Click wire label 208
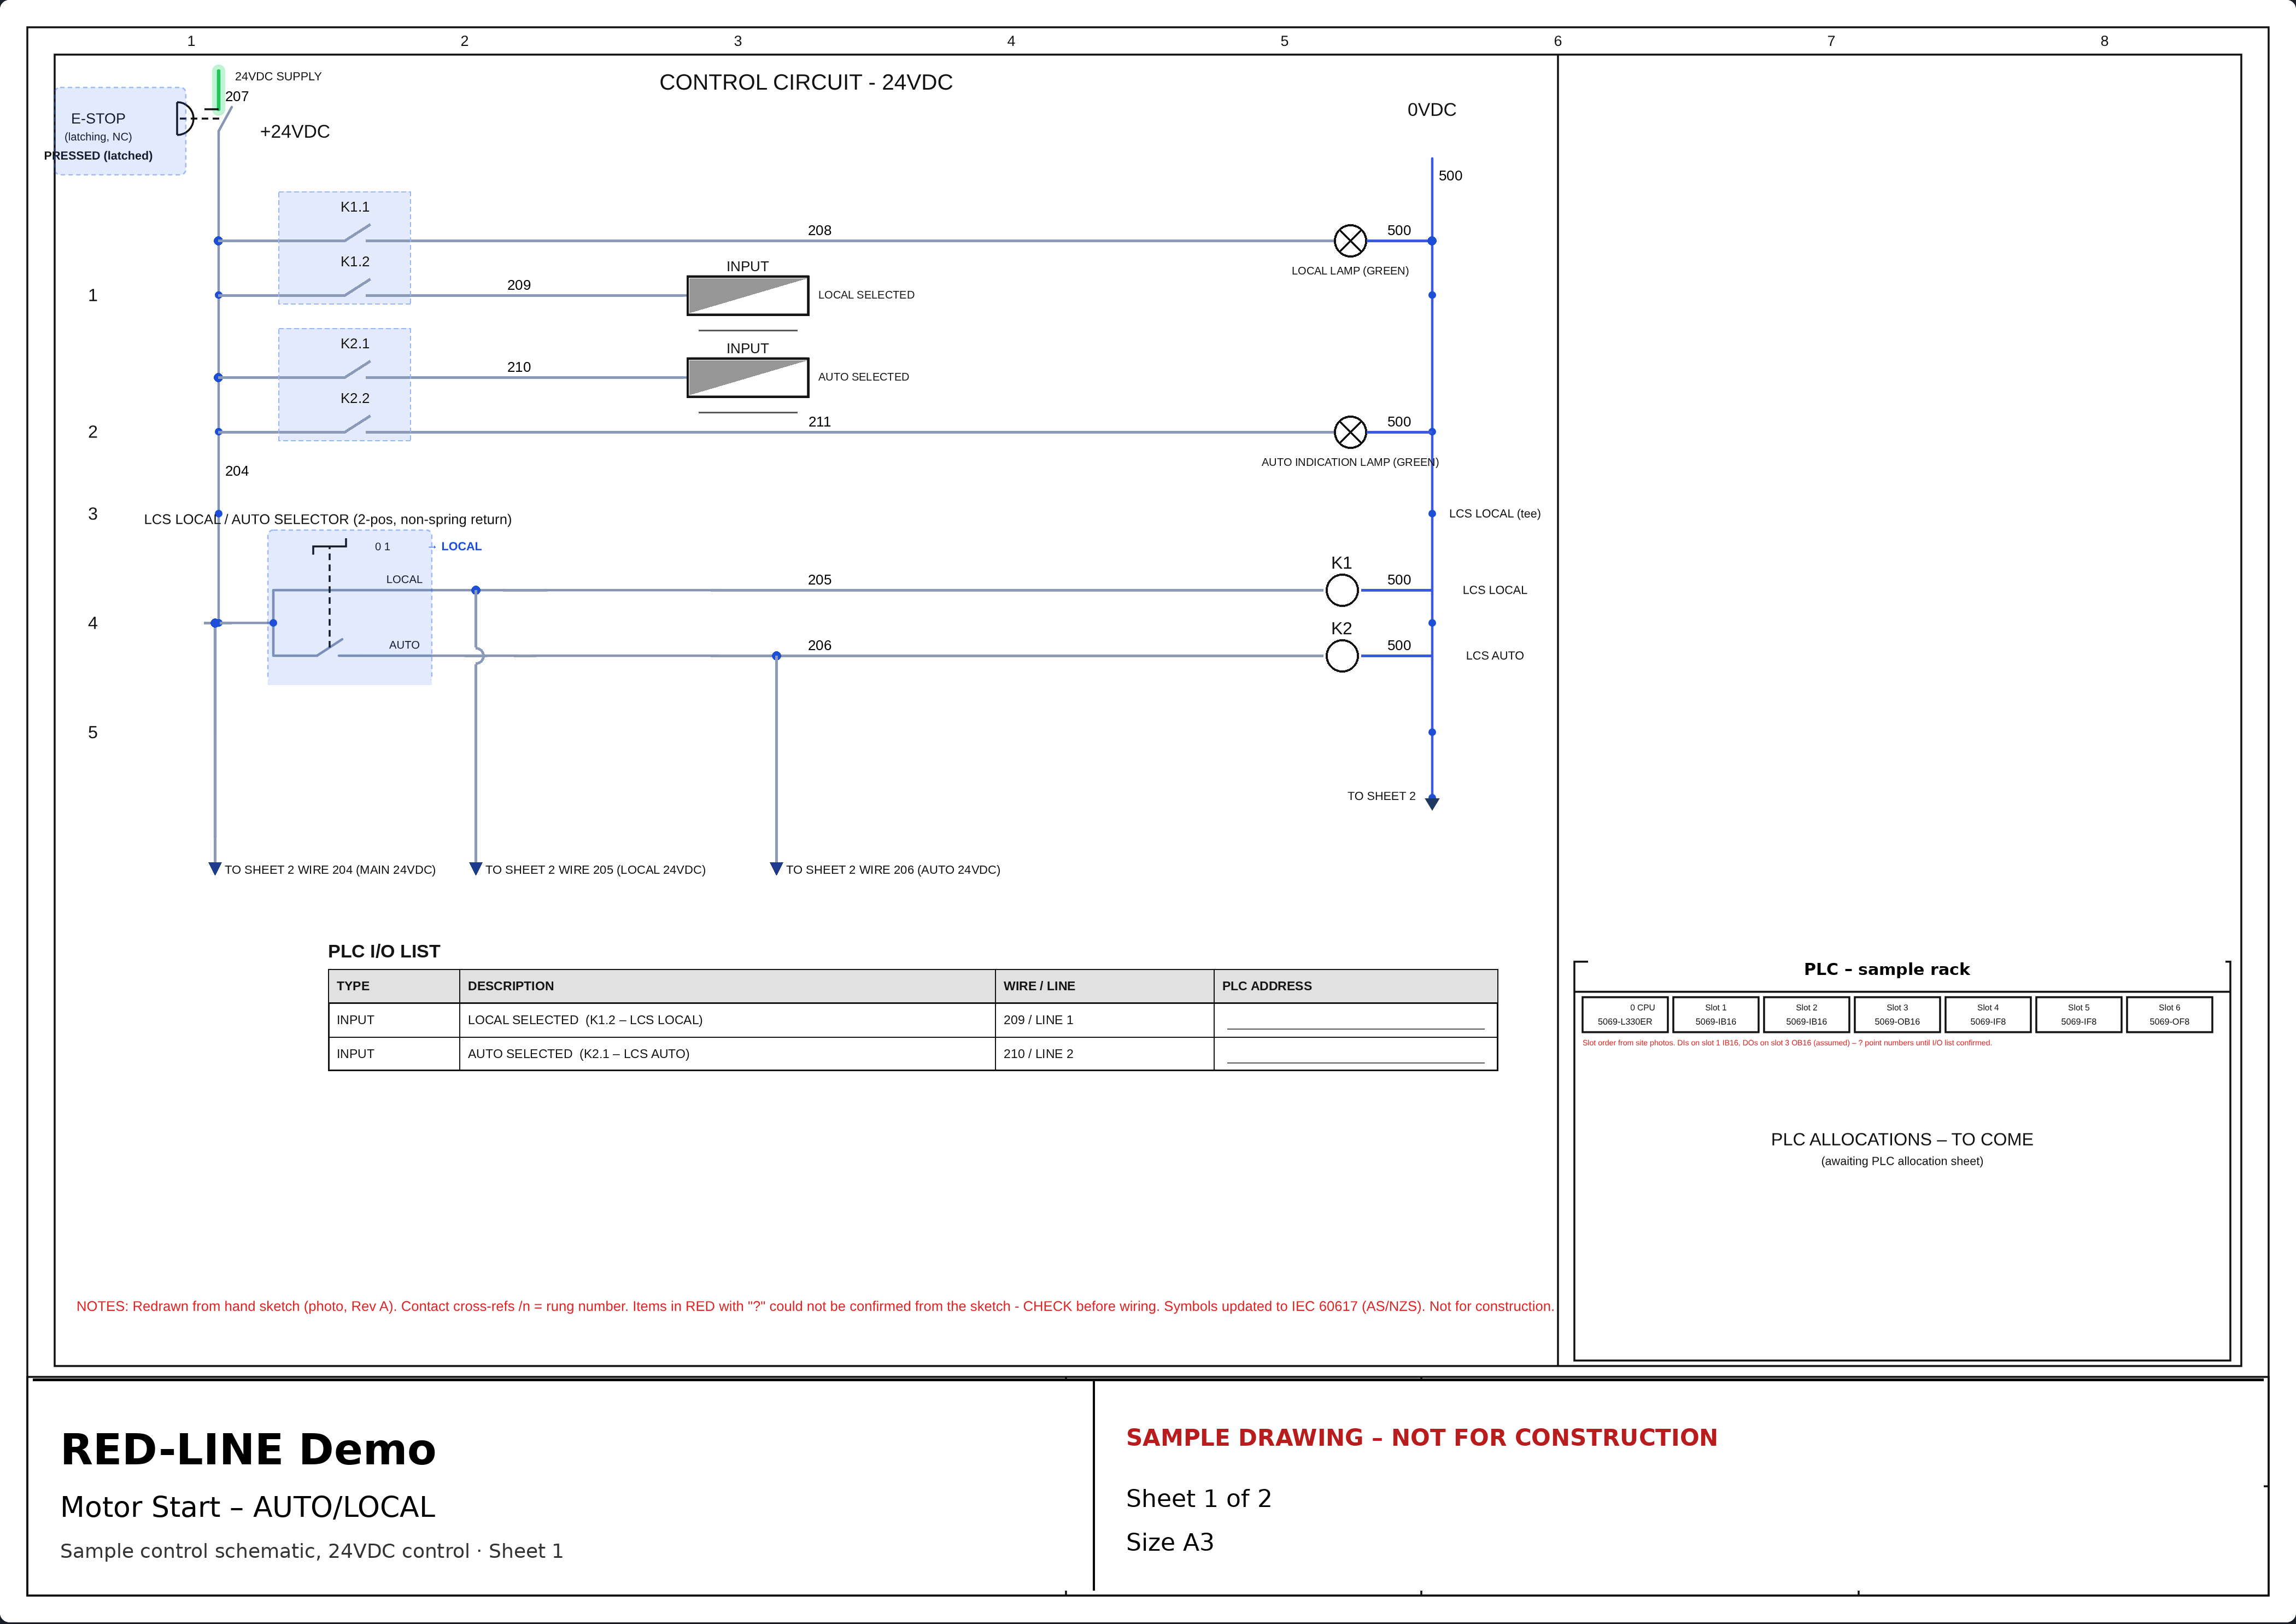2296x1624 pixels. point(819,230)
